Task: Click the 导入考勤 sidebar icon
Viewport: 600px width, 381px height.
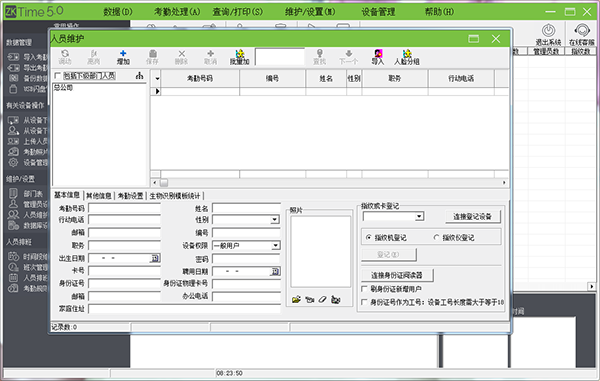Action: coord(13,57)
